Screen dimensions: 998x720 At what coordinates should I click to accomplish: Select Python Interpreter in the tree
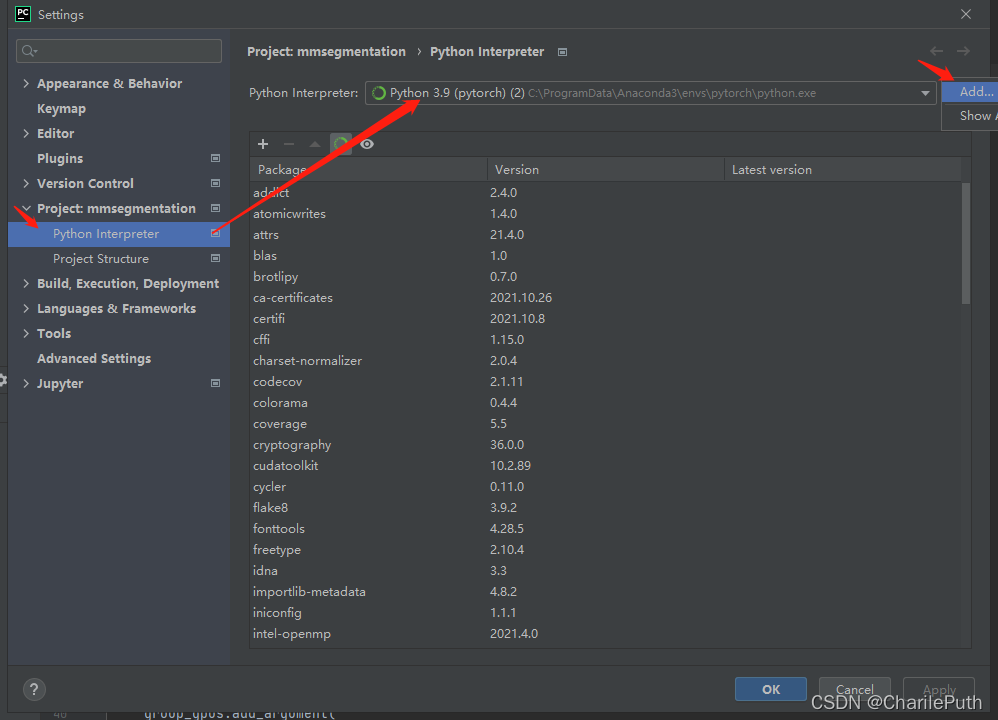[x=119, y=234]
